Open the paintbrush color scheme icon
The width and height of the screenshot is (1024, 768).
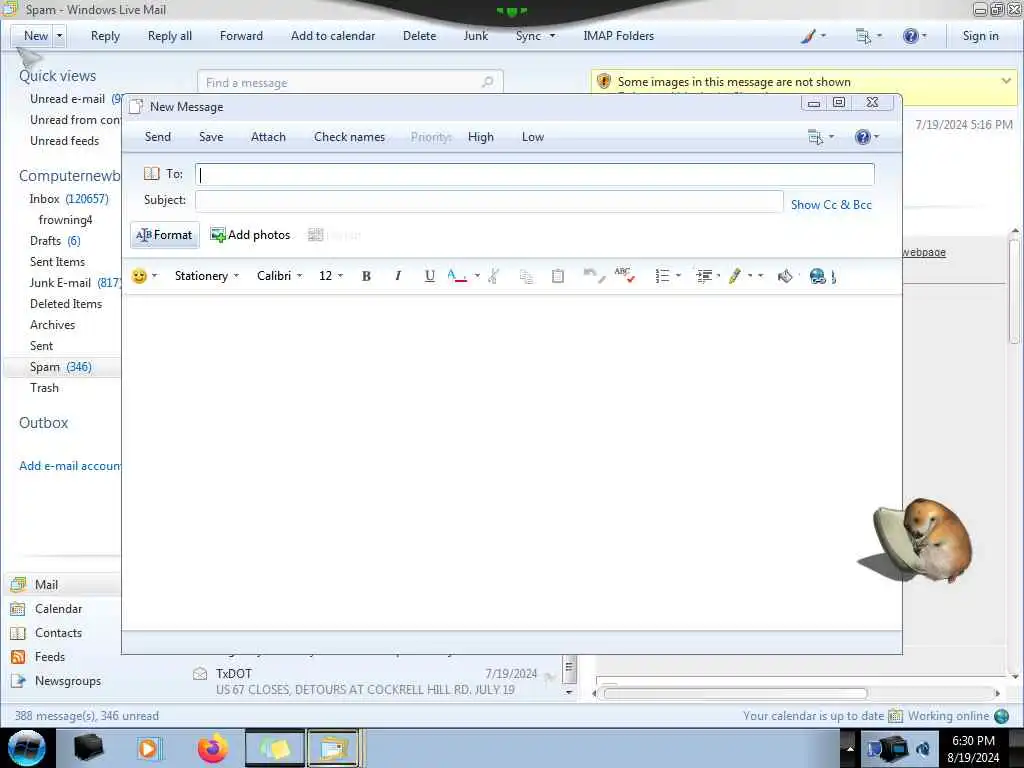(x=808, y=36)
